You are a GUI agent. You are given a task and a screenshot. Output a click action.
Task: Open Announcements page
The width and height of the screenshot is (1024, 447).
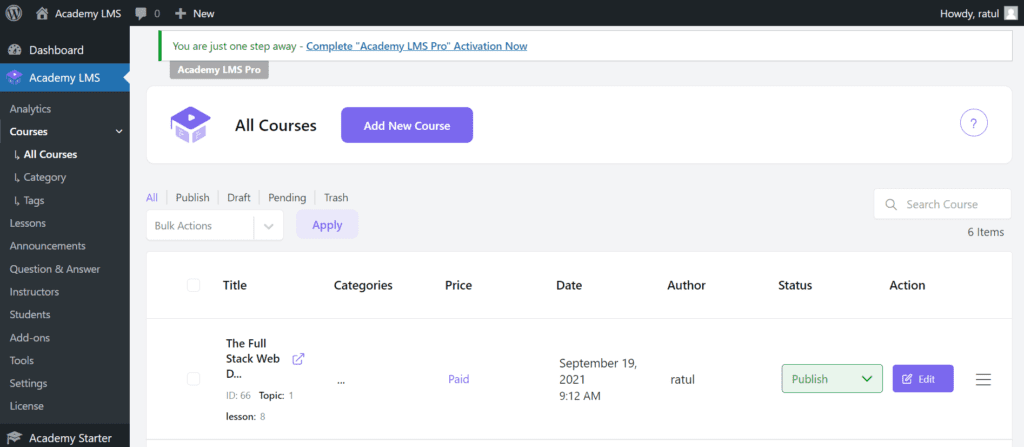tap(48, 246)
